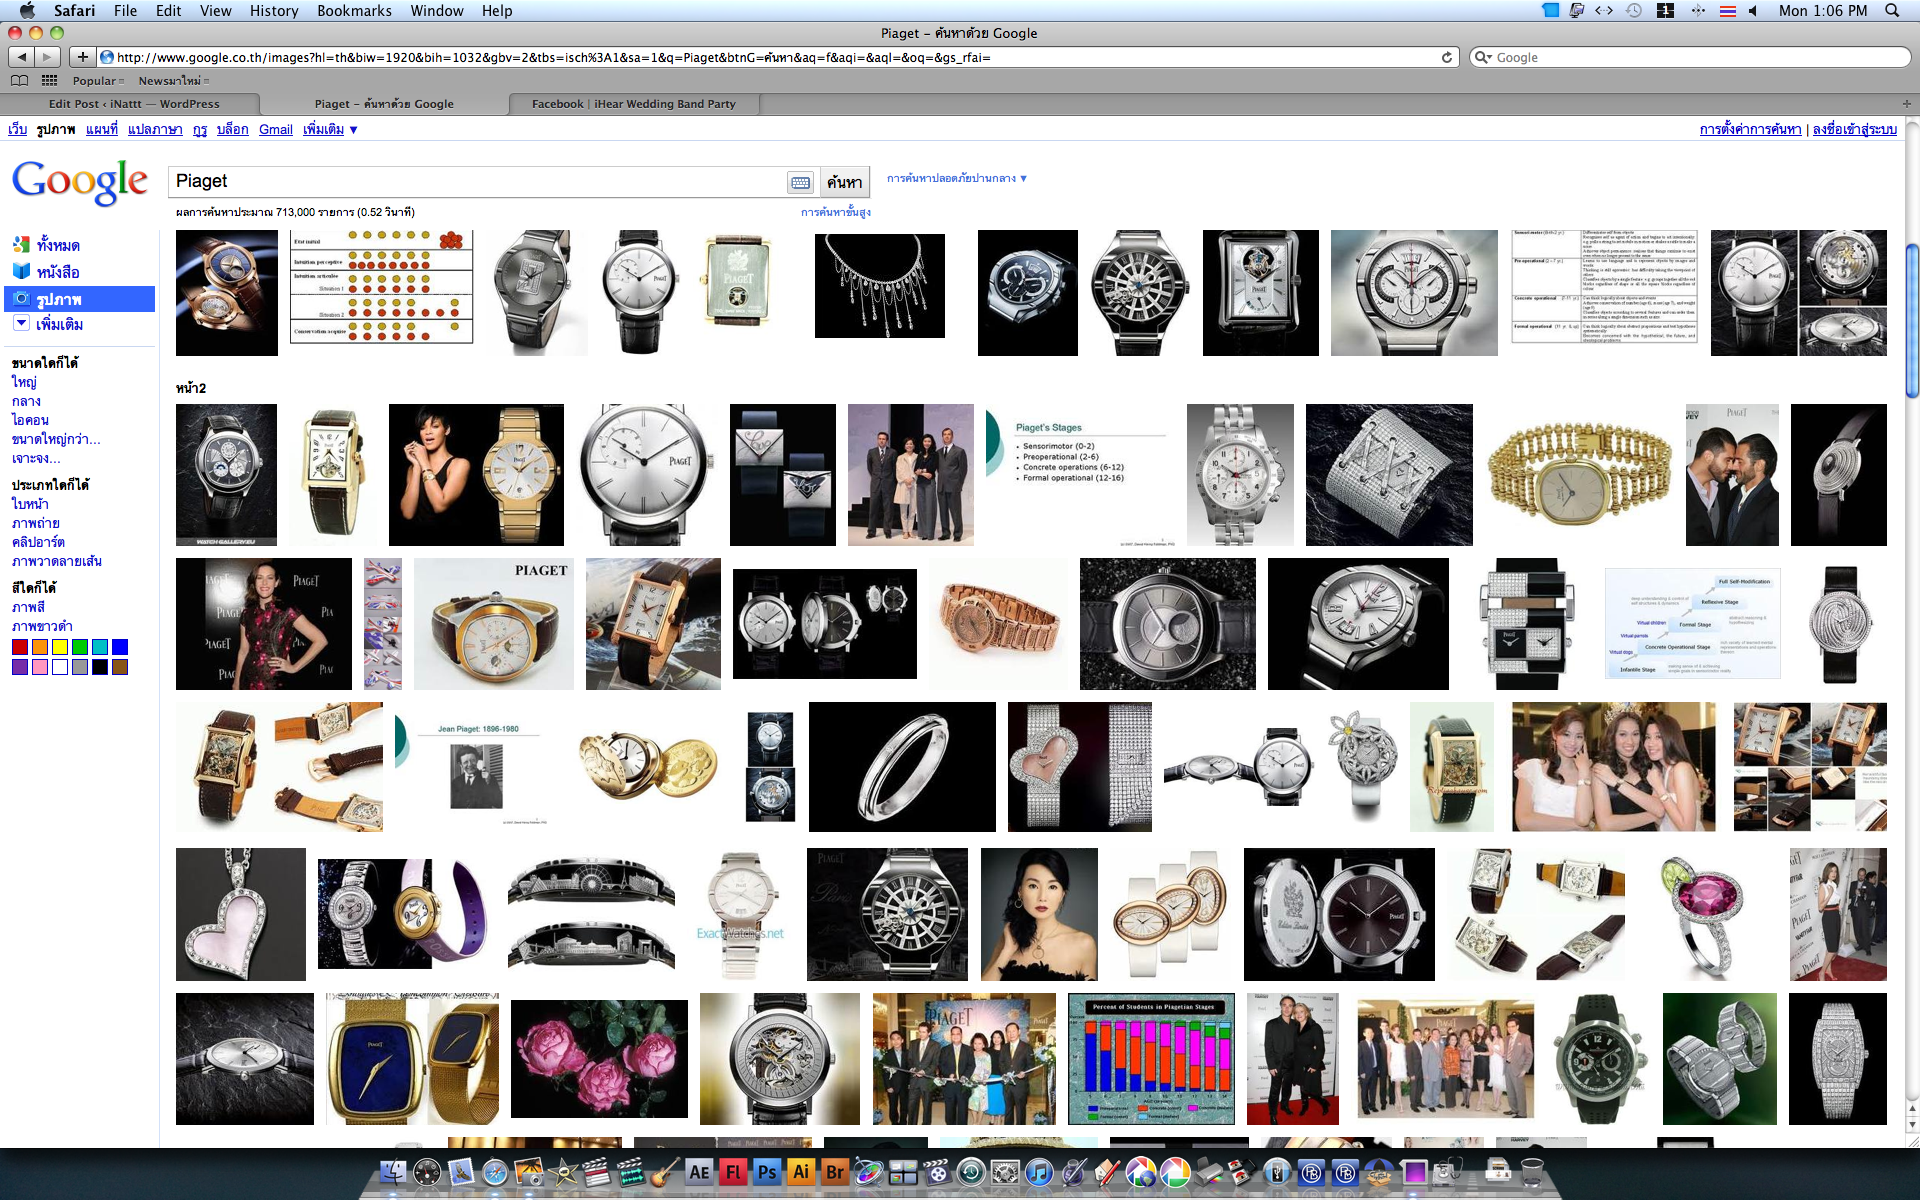Open the bookmarks library book icon

(x=19, y=80)
